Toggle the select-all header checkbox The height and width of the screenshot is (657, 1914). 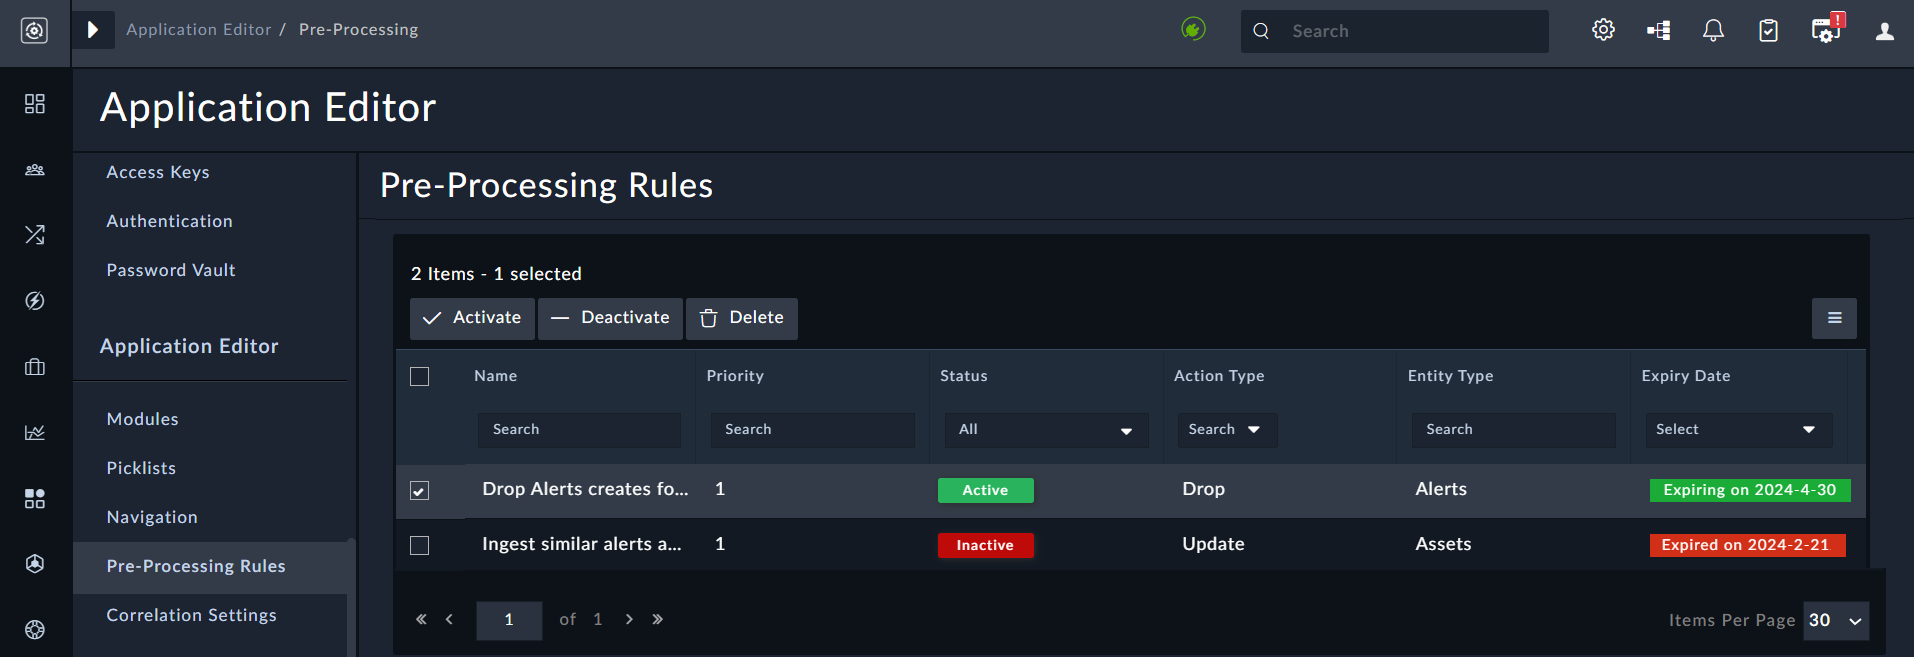(420, 376)
